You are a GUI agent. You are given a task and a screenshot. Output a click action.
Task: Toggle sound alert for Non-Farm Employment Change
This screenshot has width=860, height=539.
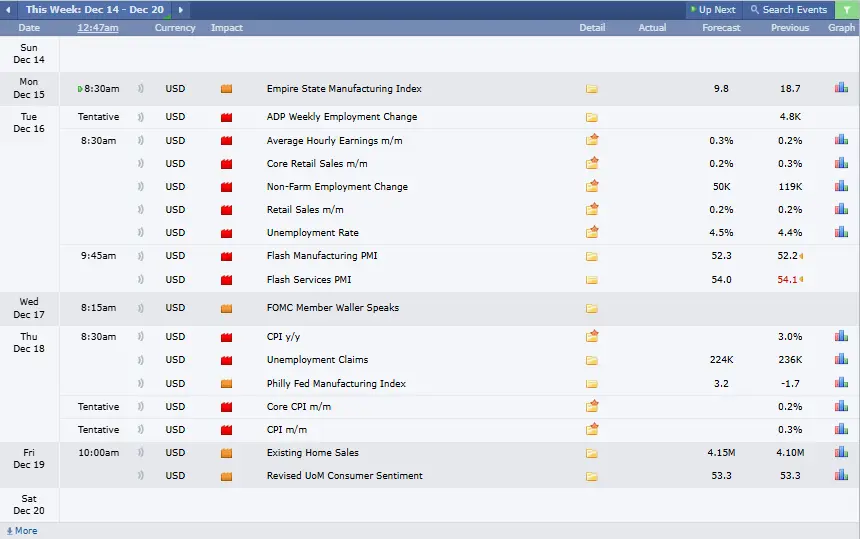(141, 186)
